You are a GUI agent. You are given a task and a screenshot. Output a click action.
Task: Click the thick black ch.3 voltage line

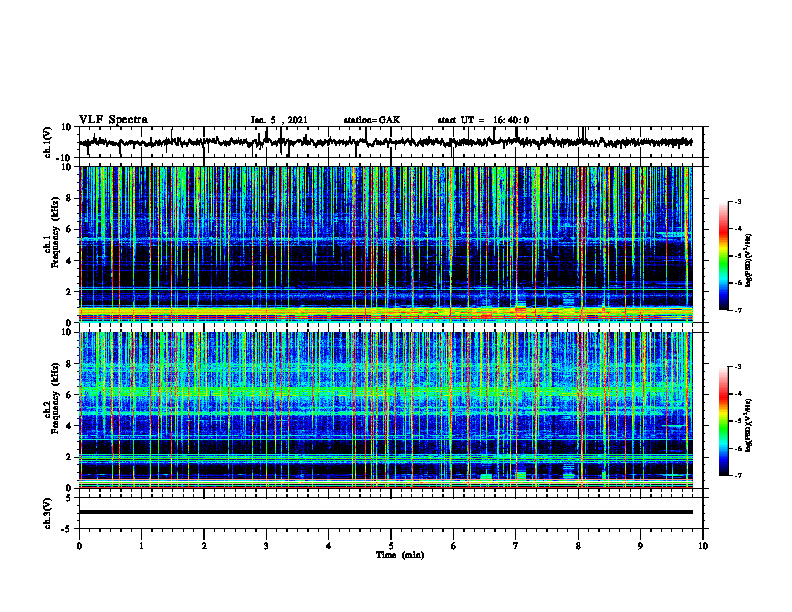tap(385, 512)
